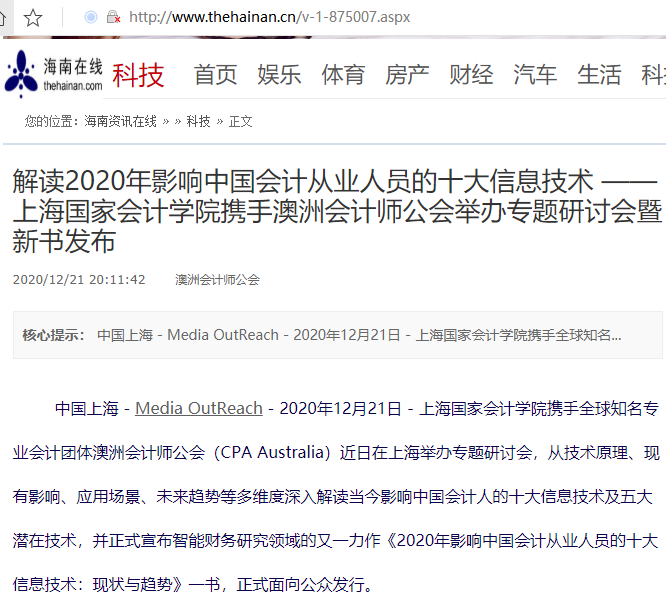Open the 海南在线 site logo
This screenshot has width=666, height=601.
[x=54, y=75]
